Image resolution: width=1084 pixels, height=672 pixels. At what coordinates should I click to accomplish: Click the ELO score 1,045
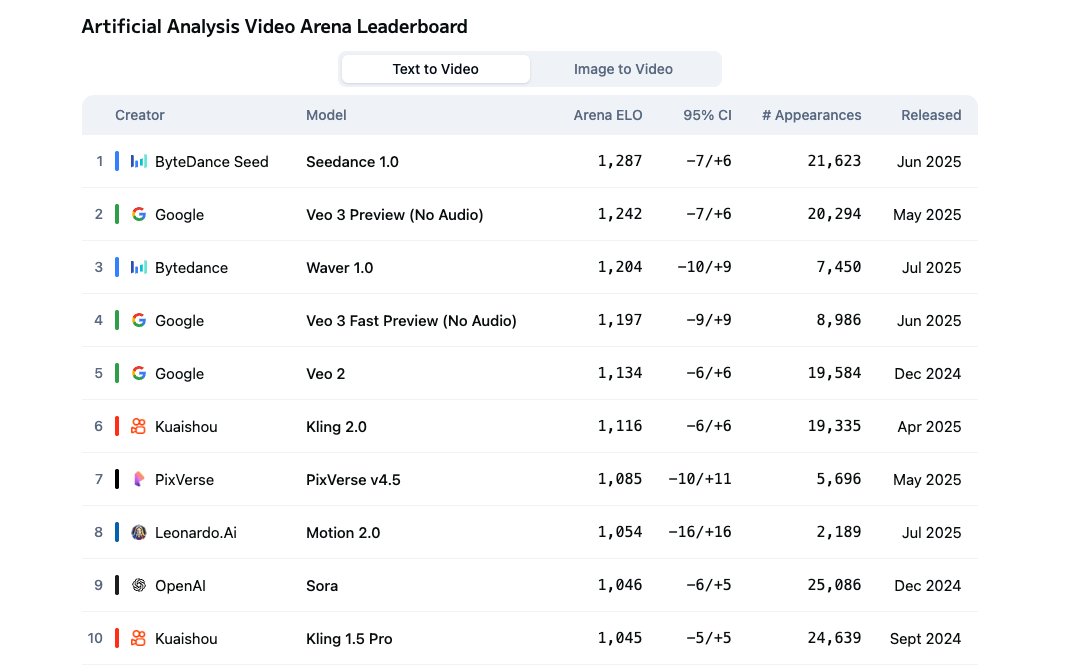619,638
